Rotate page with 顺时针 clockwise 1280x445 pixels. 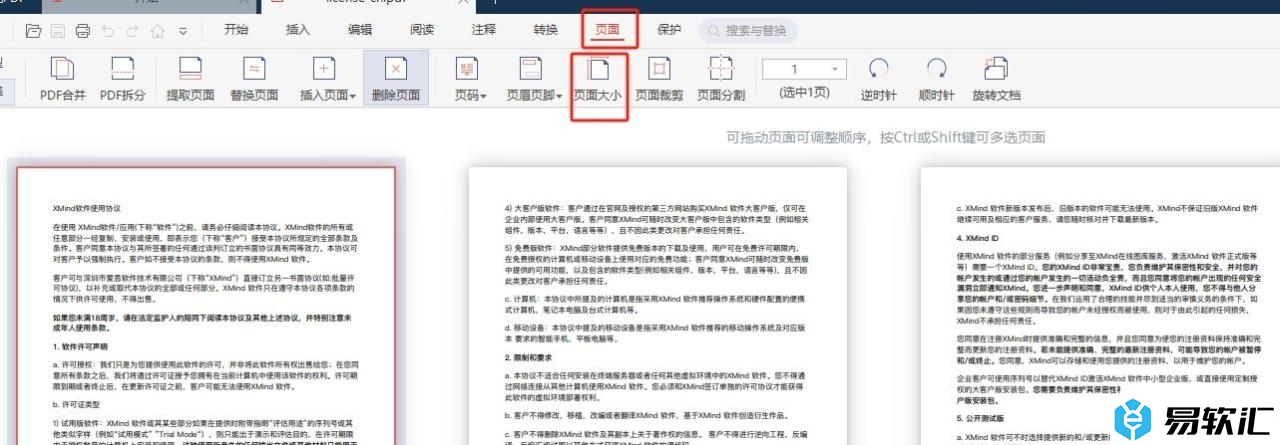[936, 79]
